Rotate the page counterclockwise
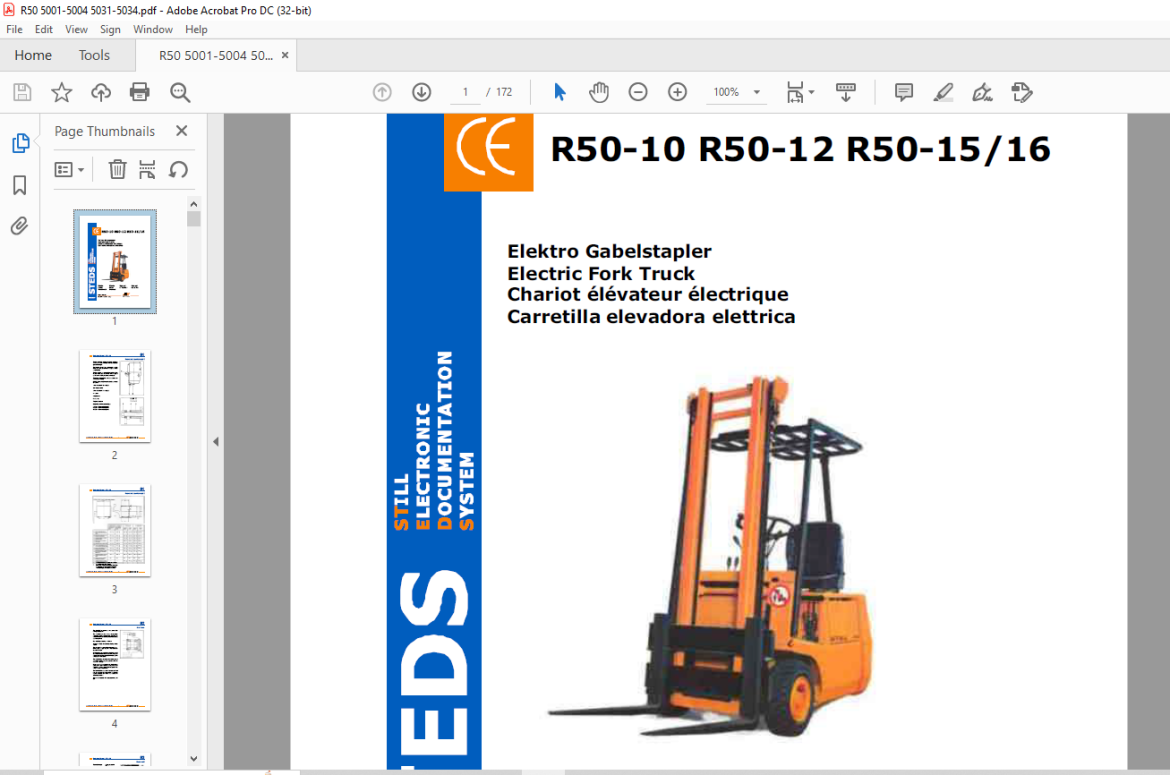1170x775 pixels. tap(178, 169)
